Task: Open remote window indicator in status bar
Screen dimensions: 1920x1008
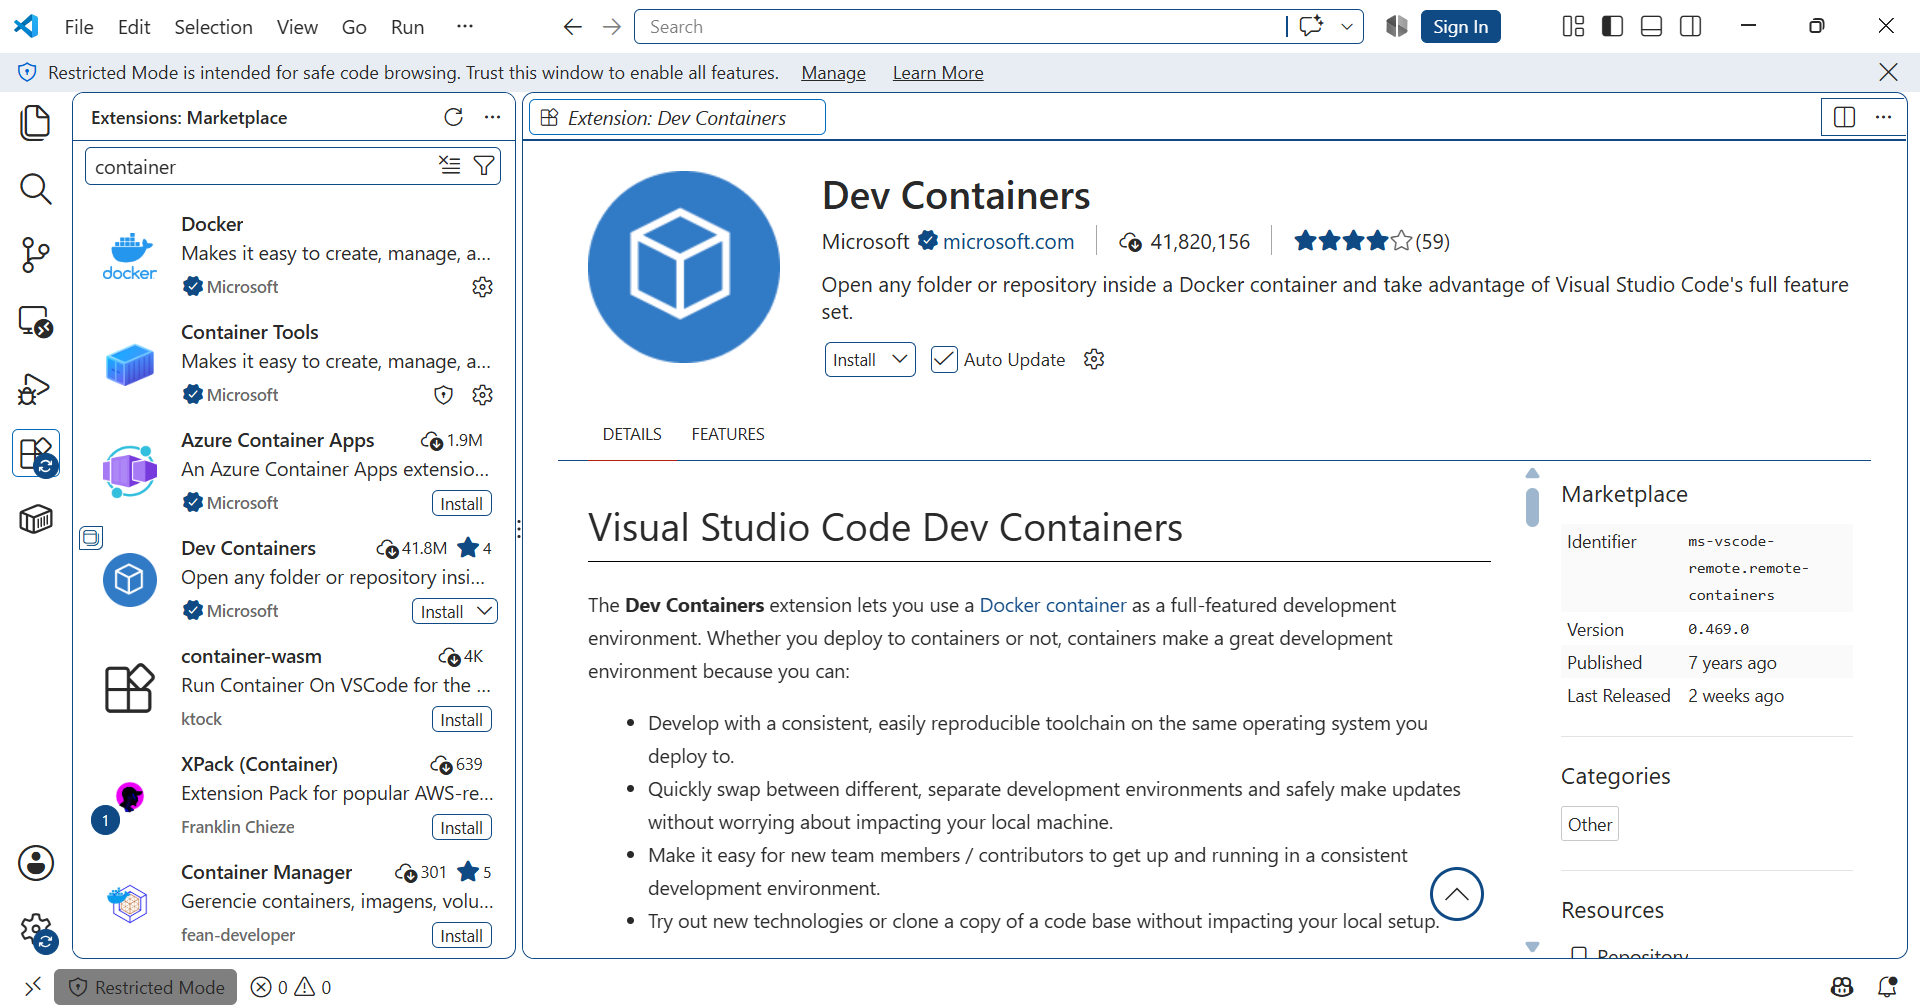Action: pos(33,987)
